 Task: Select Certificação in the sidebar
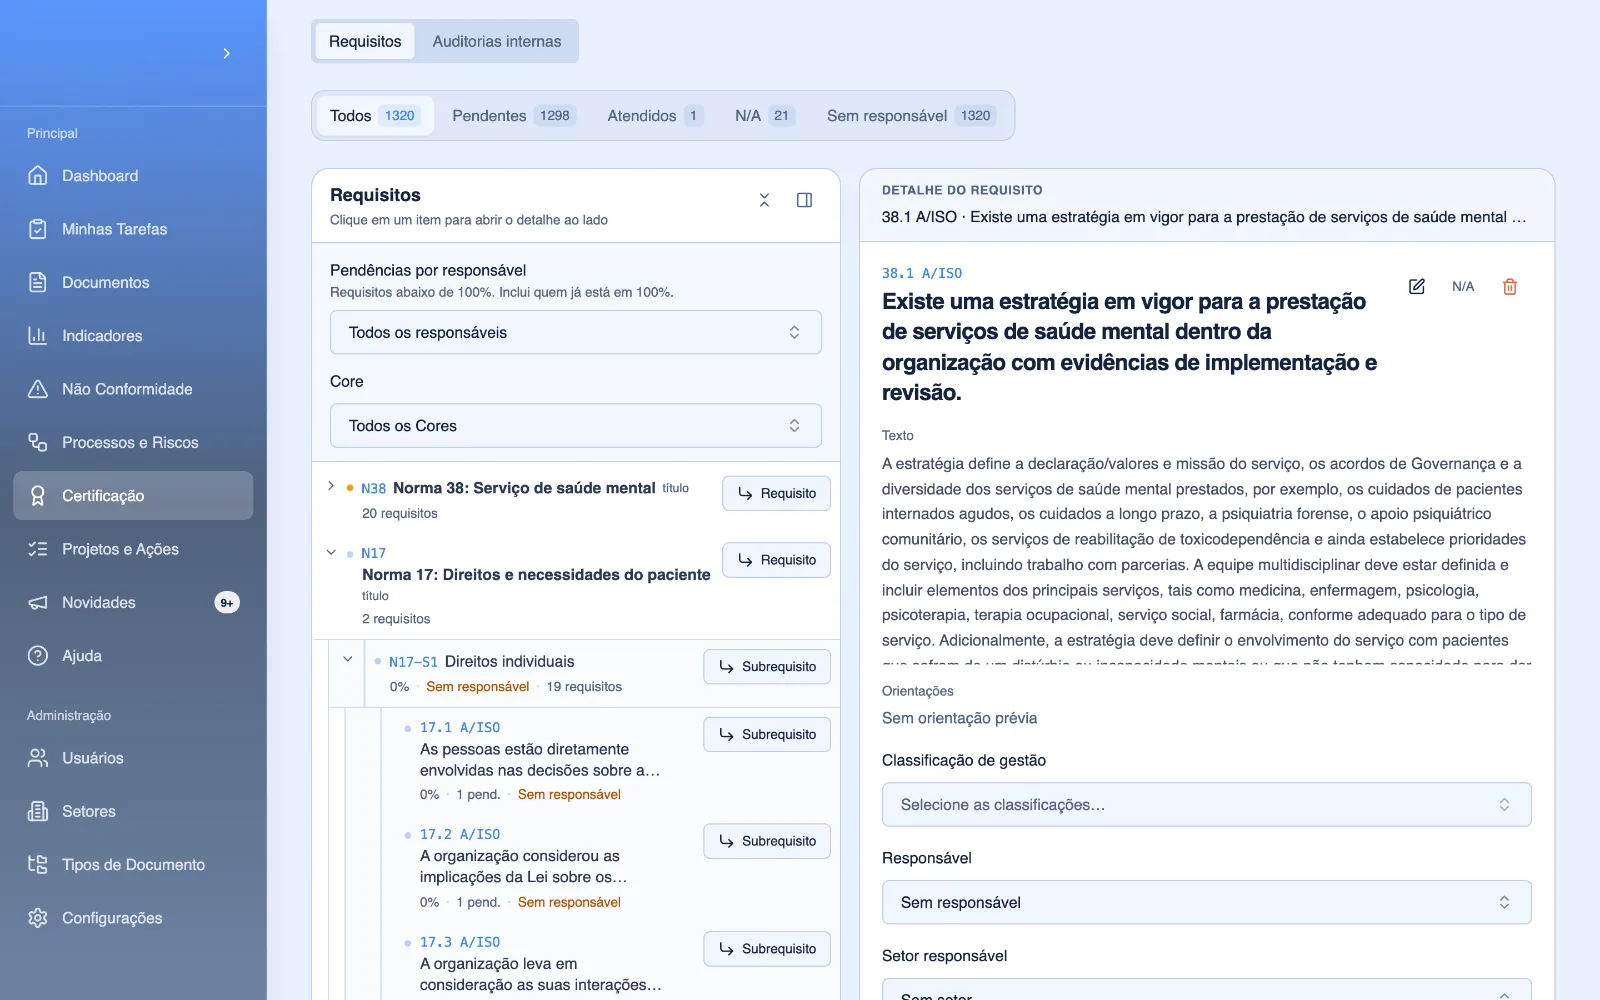(x=133, y=496)
